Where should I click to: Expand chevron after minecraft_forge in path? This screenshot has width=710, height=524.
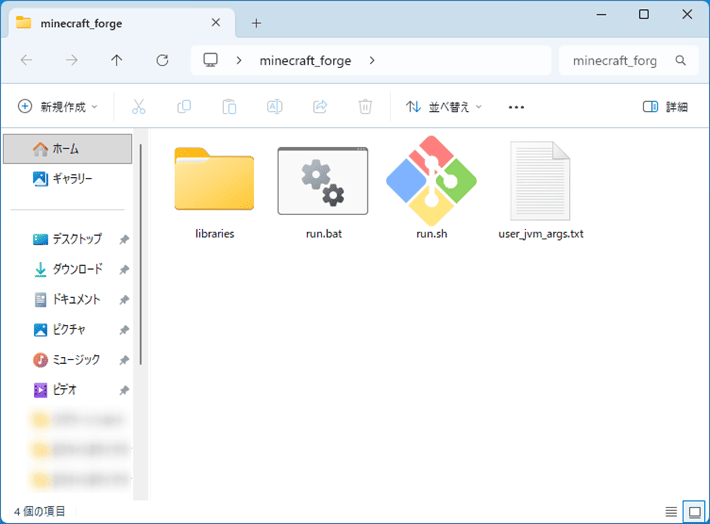372,60
